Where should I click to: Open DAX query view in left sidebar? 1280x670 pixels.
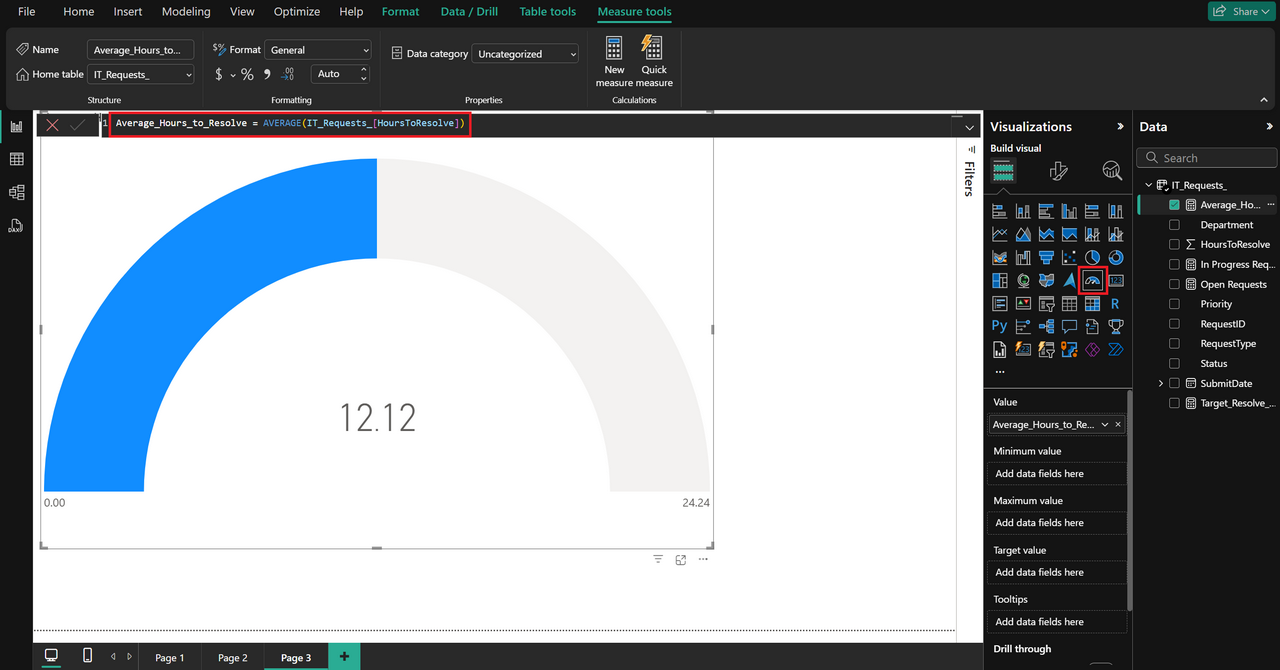(x=16, y=226)
